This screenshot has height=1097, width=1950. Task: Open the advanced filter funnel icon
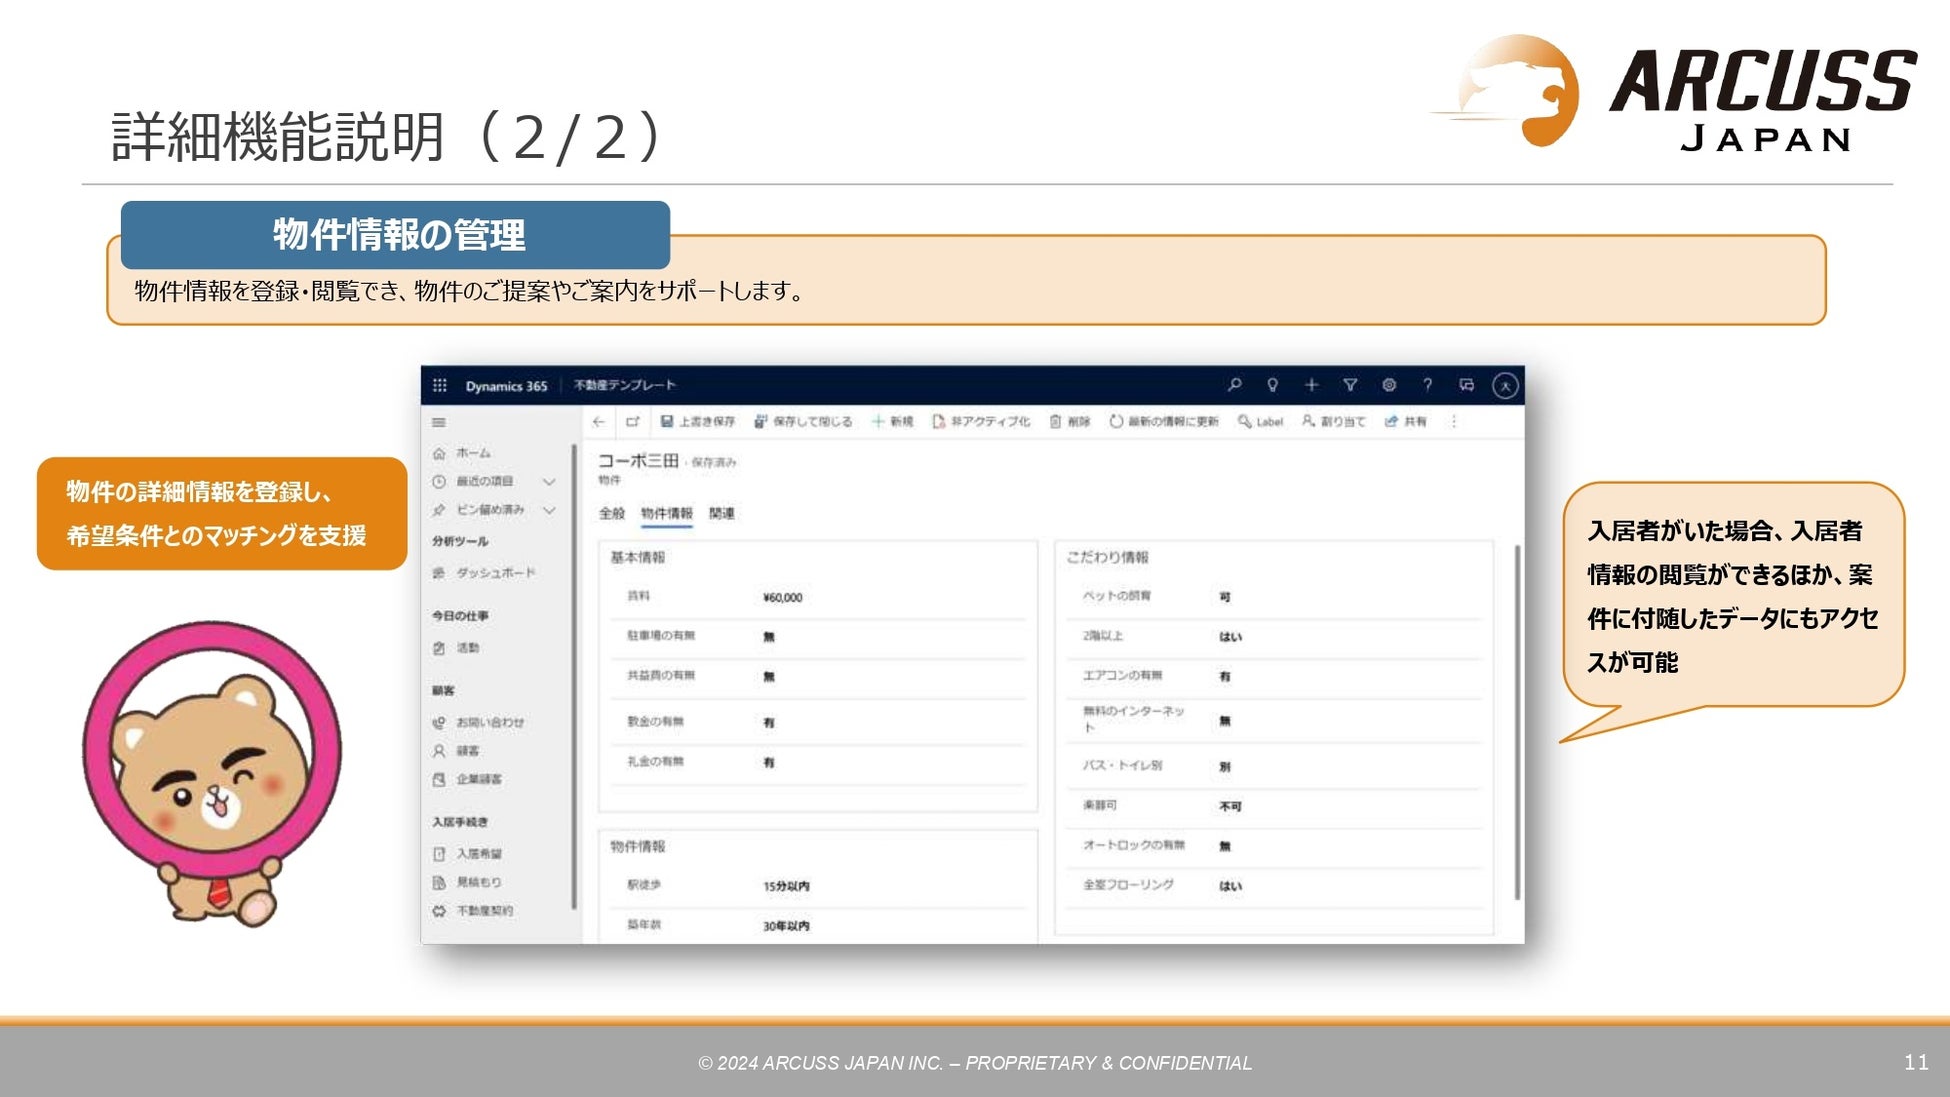tap(1350, 385)
